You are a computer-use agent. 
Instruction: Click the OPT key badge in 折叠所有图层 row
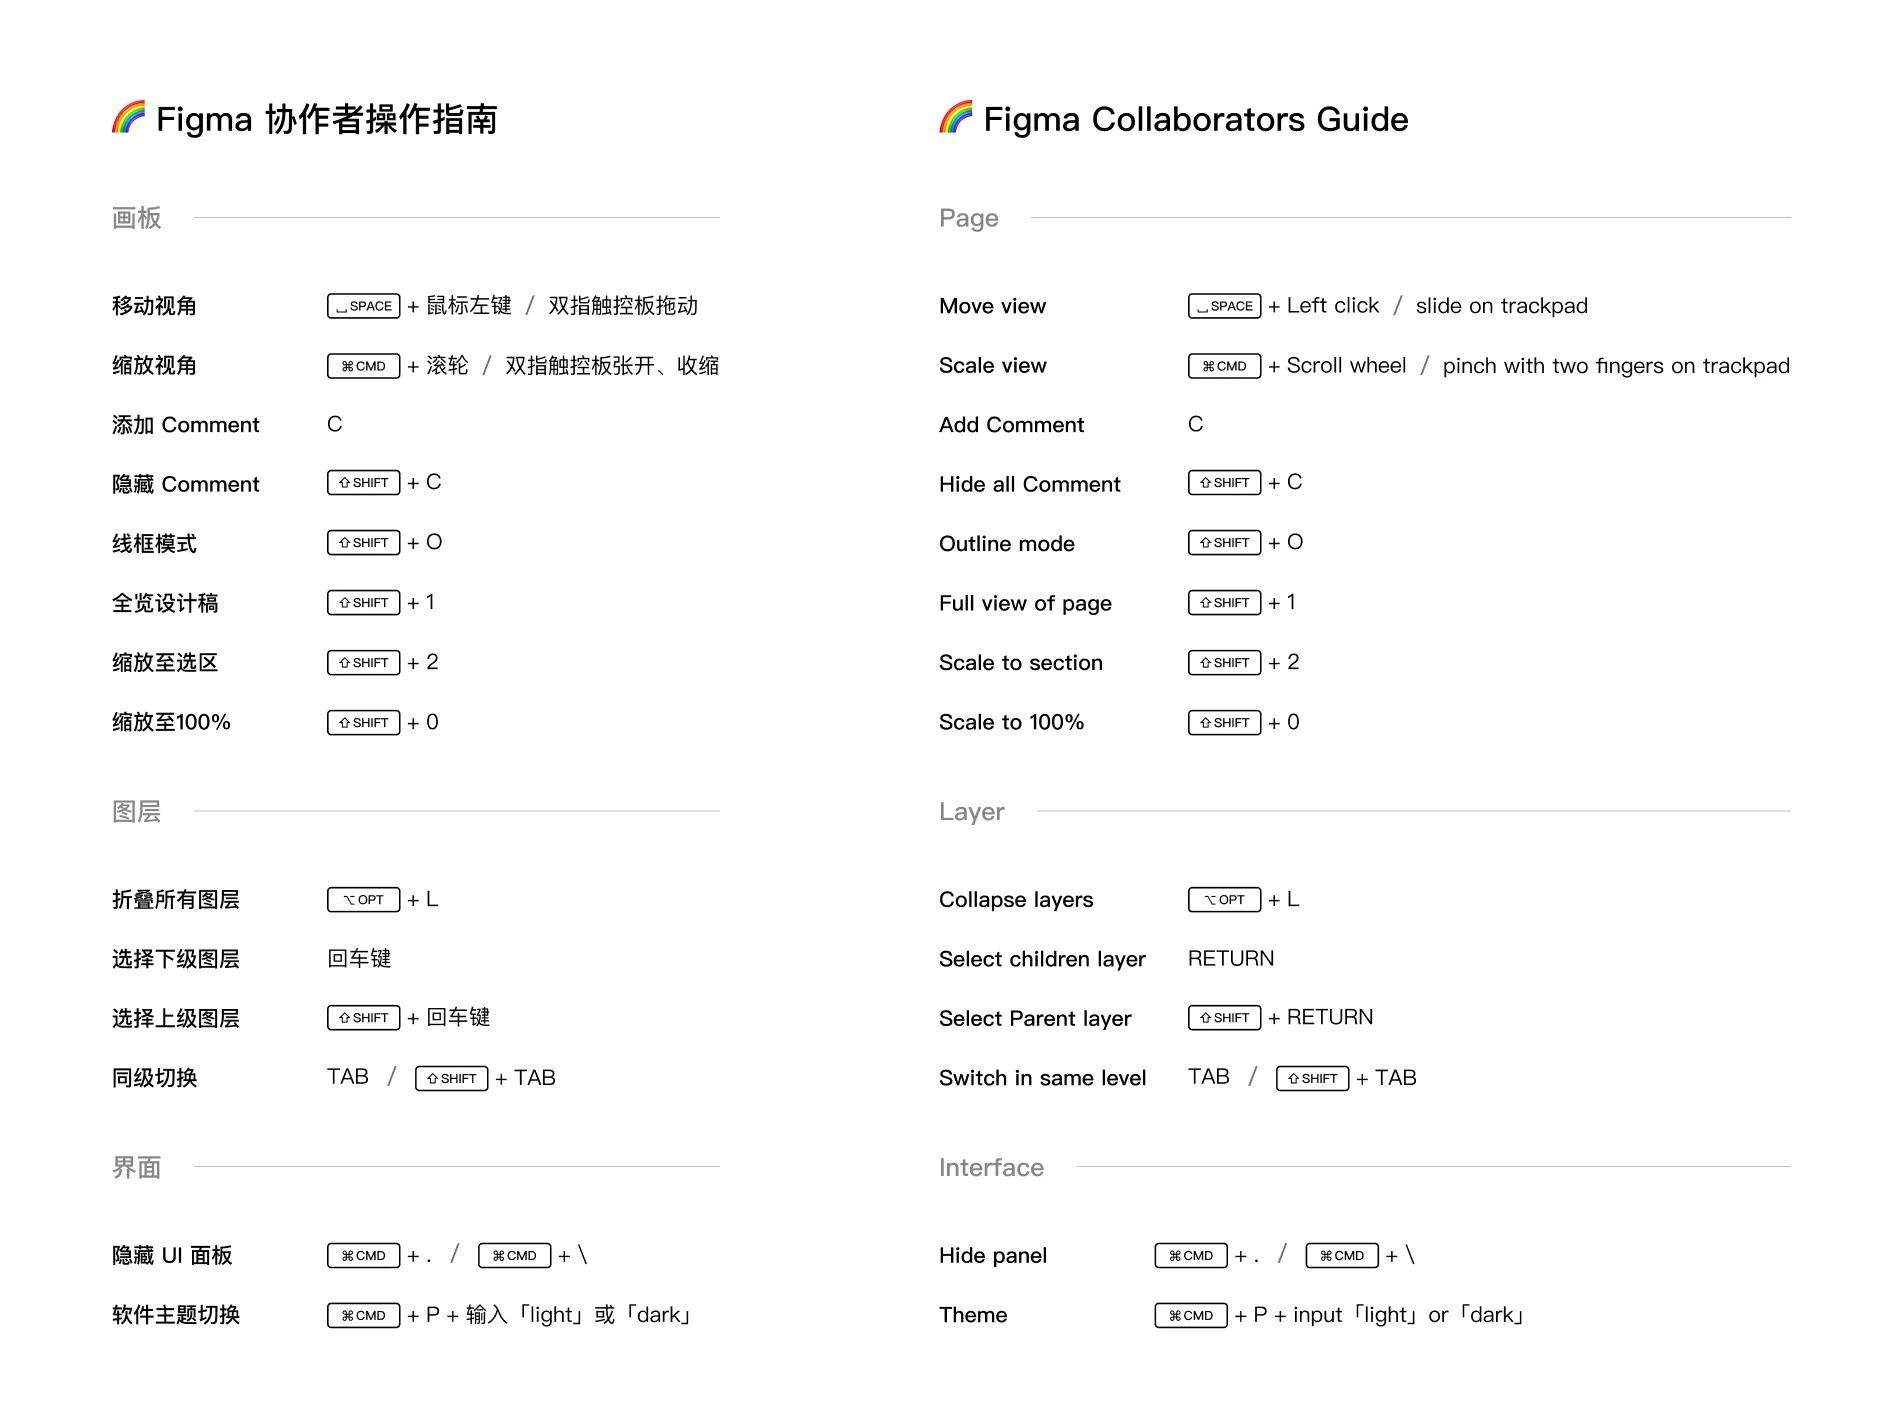pyautogui.click(x=363, y=900)
